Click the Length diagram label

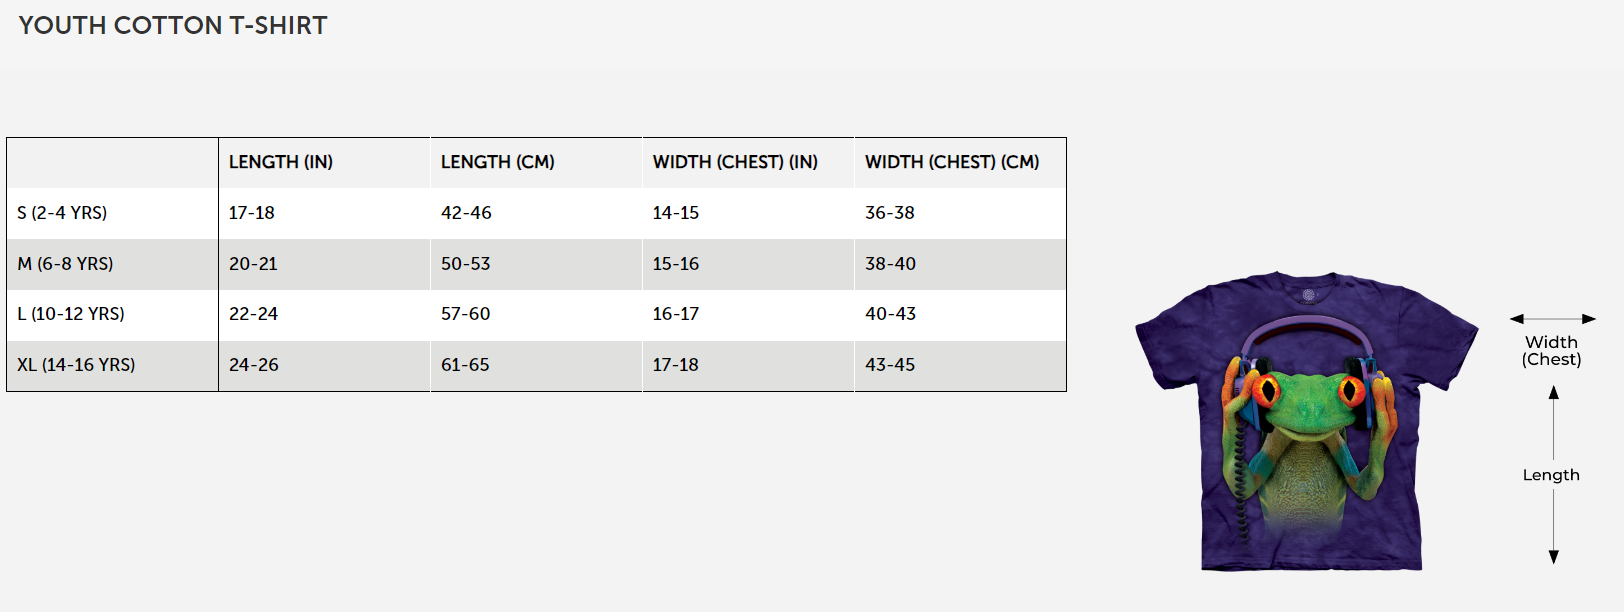(x=1551, y=475)
